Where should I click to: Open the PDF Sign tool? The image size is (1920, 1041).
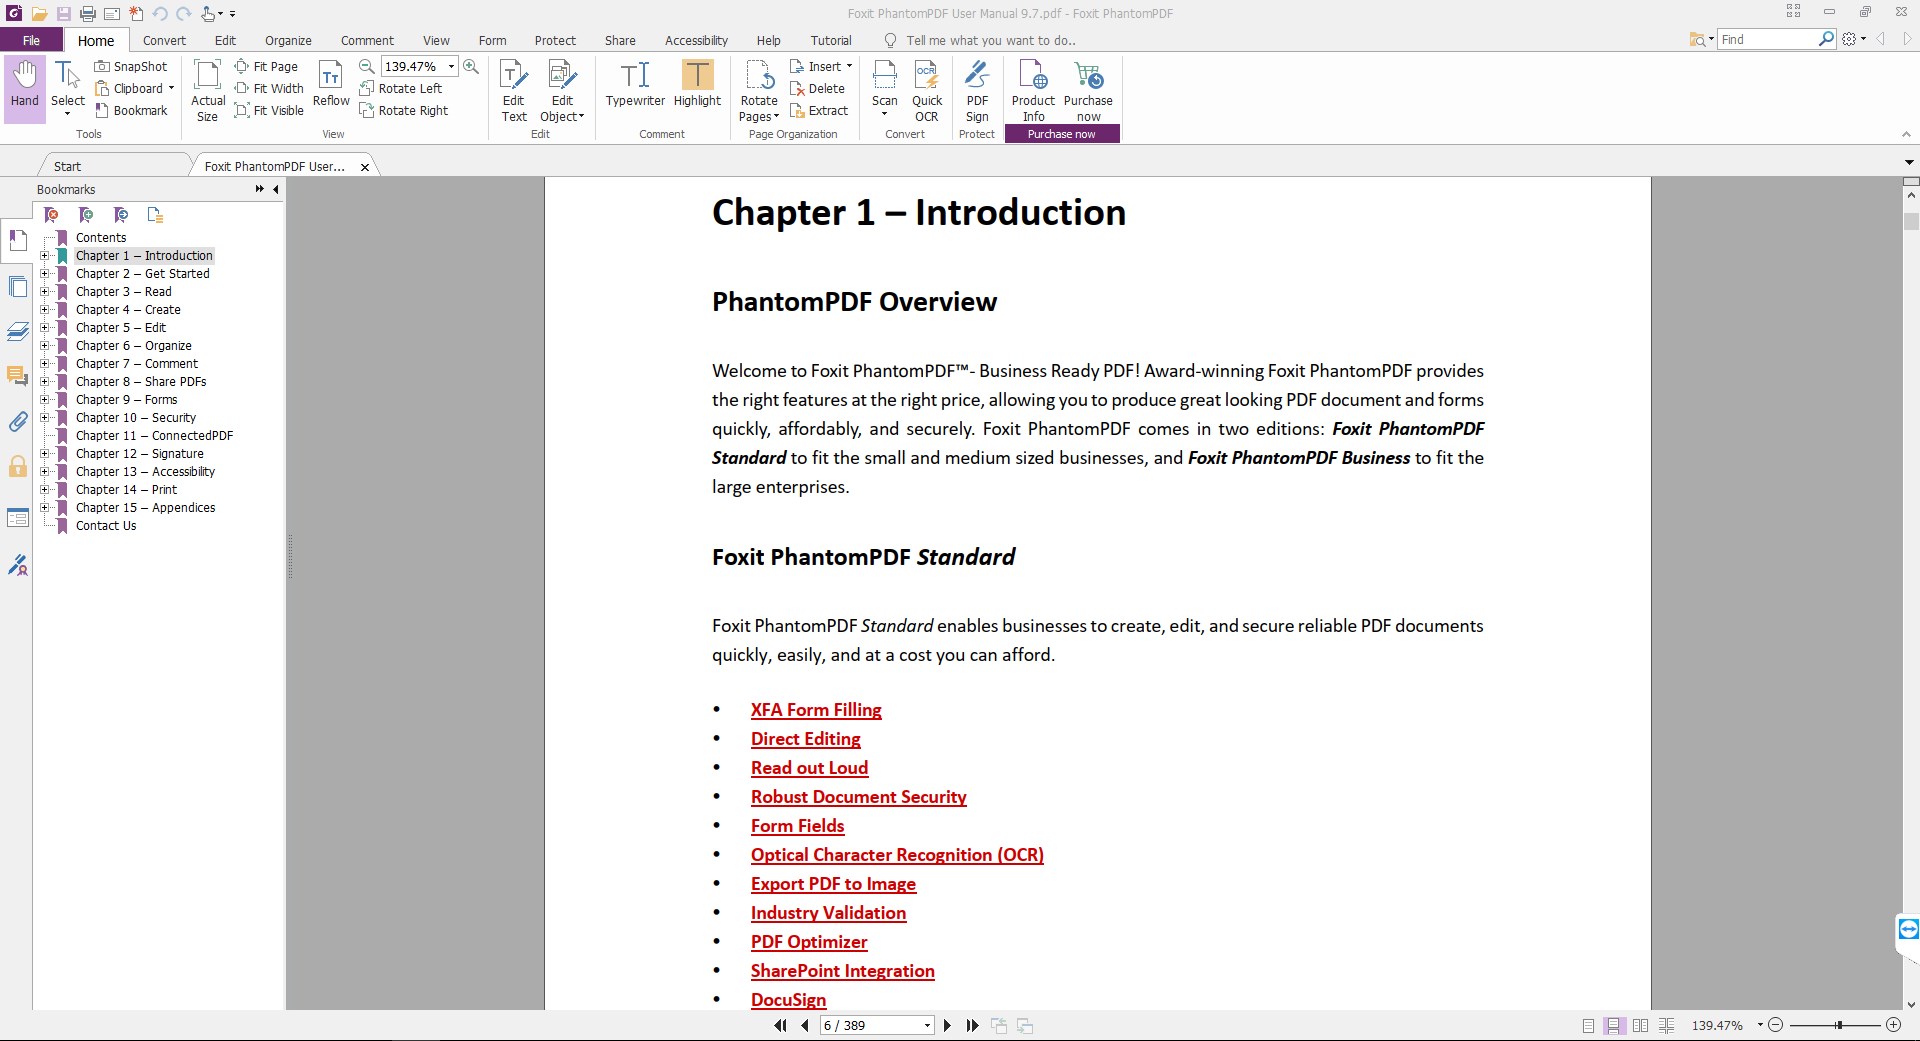(976, 90)
